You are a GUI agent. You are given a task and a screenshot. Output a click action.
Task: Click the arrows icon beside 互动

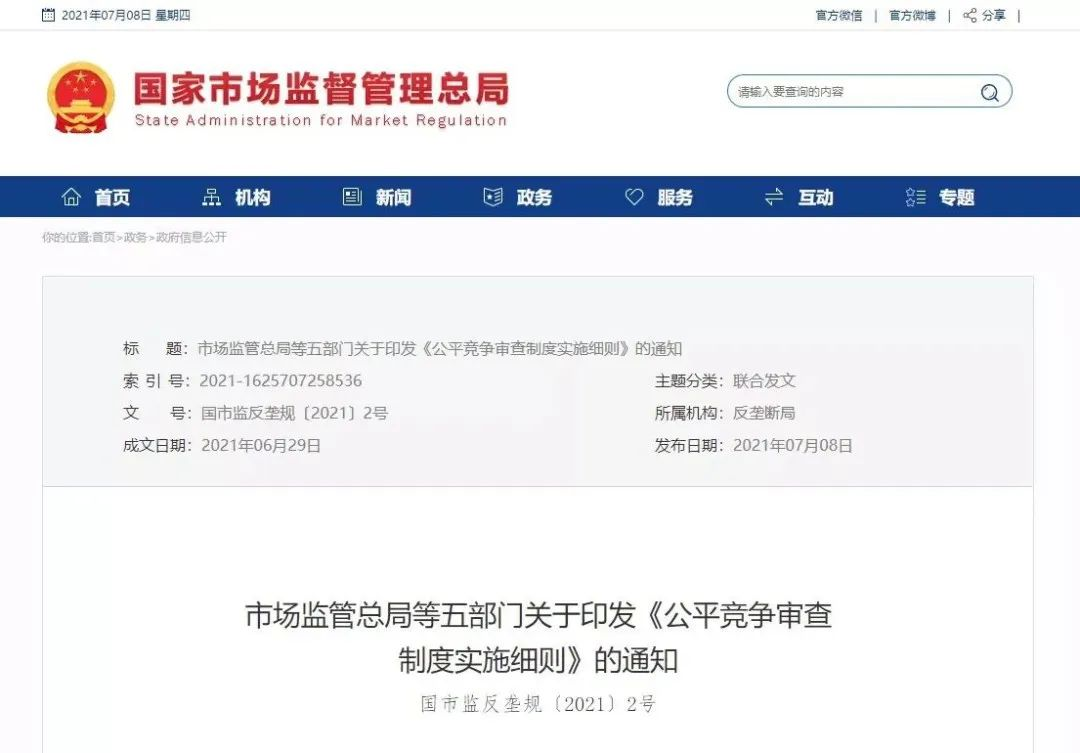click(774, 197)
